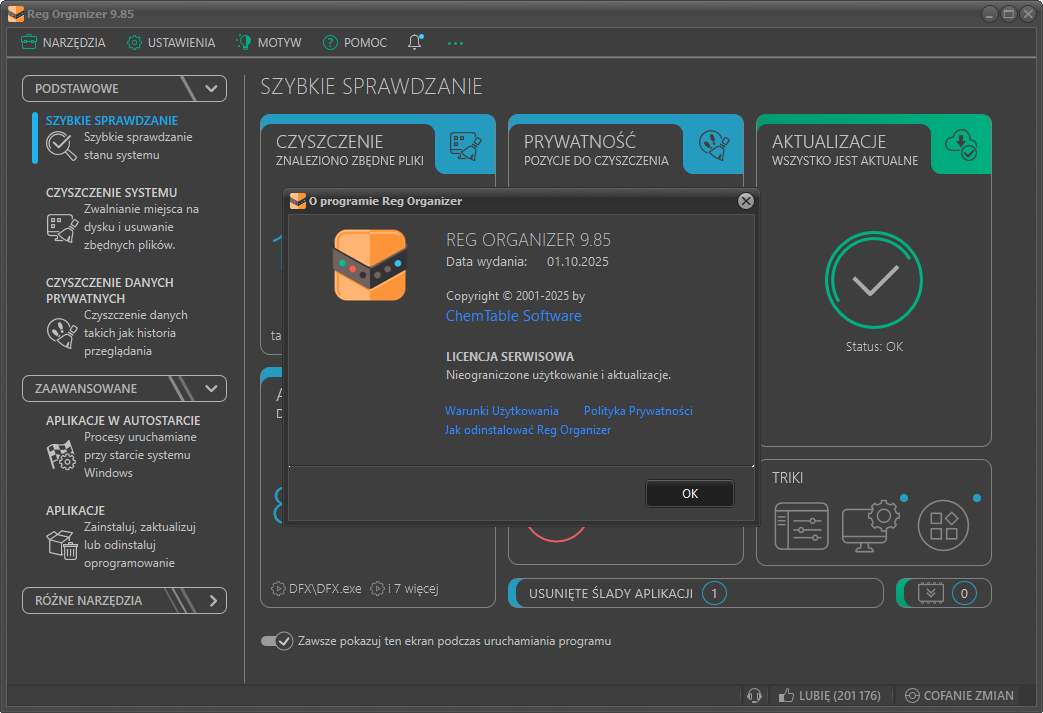The image size is (1043, 713).
Task: Open the Triki monitor gear icon
Action: (871, 526)
